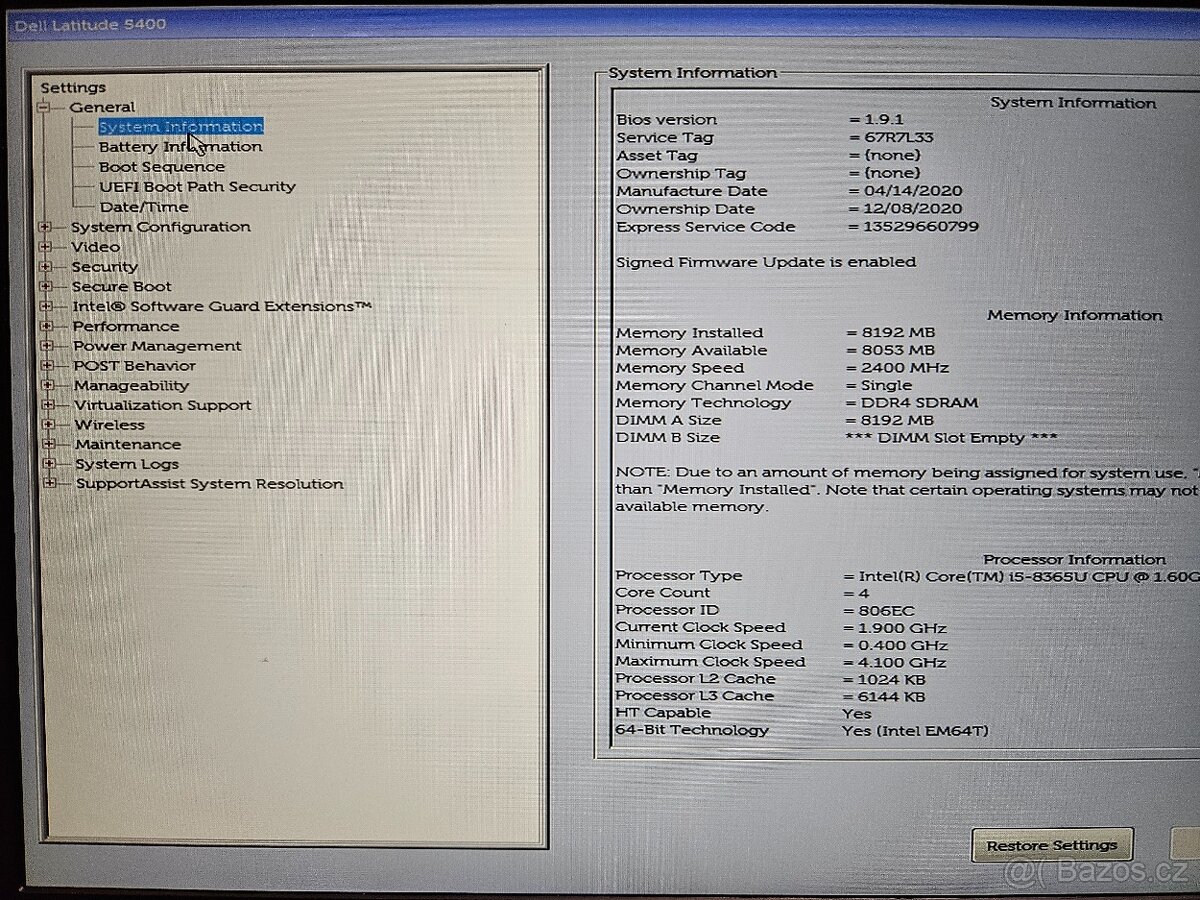Screen dimensions: 1200x900
Task: Expand the Virtualization Support node
Action: pyautogui.click(x=50, y=405)
